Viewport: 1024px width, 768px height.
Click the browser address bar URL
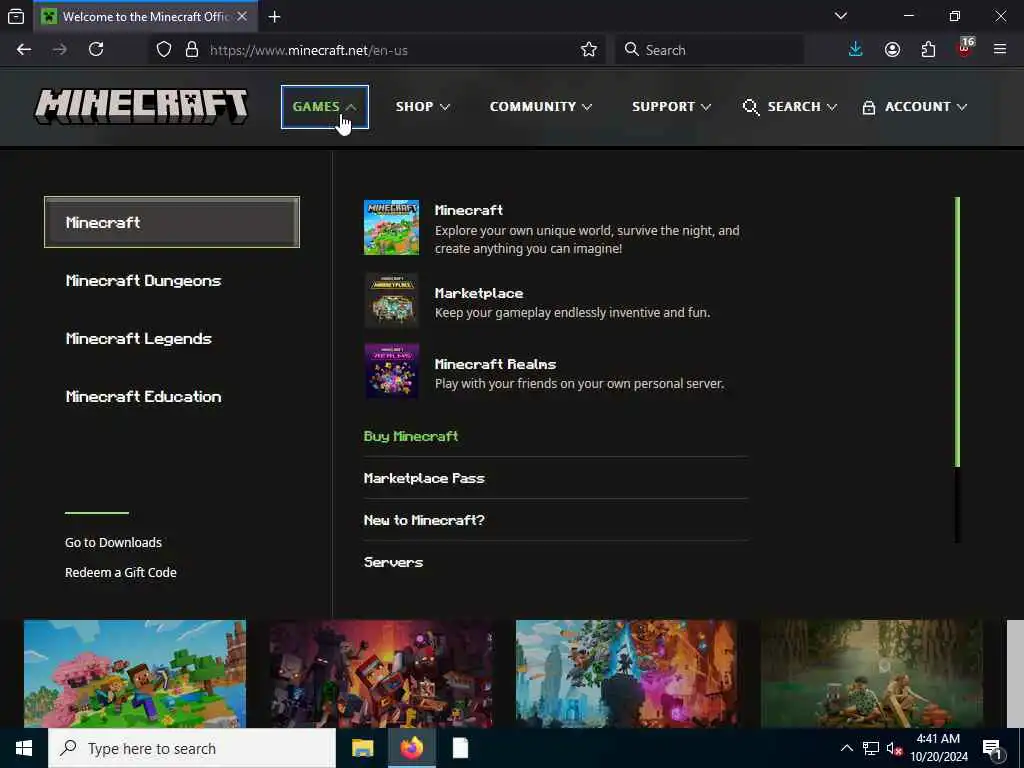pos(308,50)
